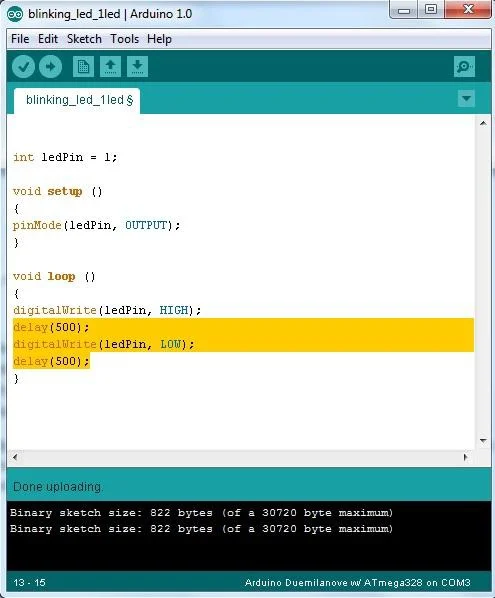Click the opening brace of setup function
Image resolution: width=495 pixels, height=598 pixels.
click(x=16, y=209)
